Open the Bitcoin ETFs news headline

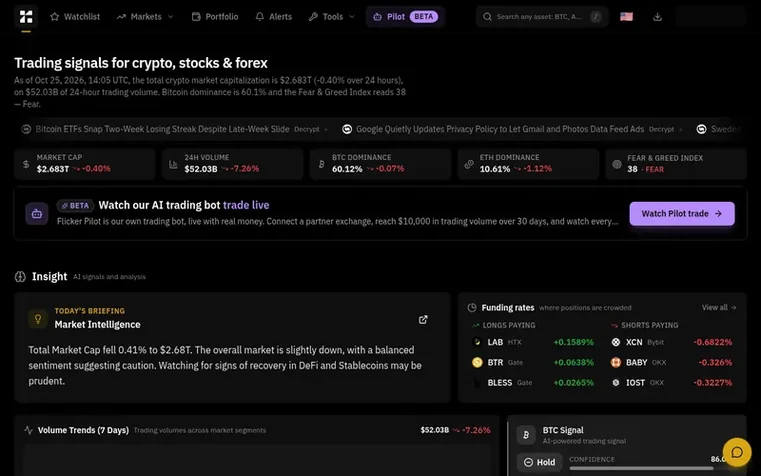pyautogui.click(x=162, y=129)
